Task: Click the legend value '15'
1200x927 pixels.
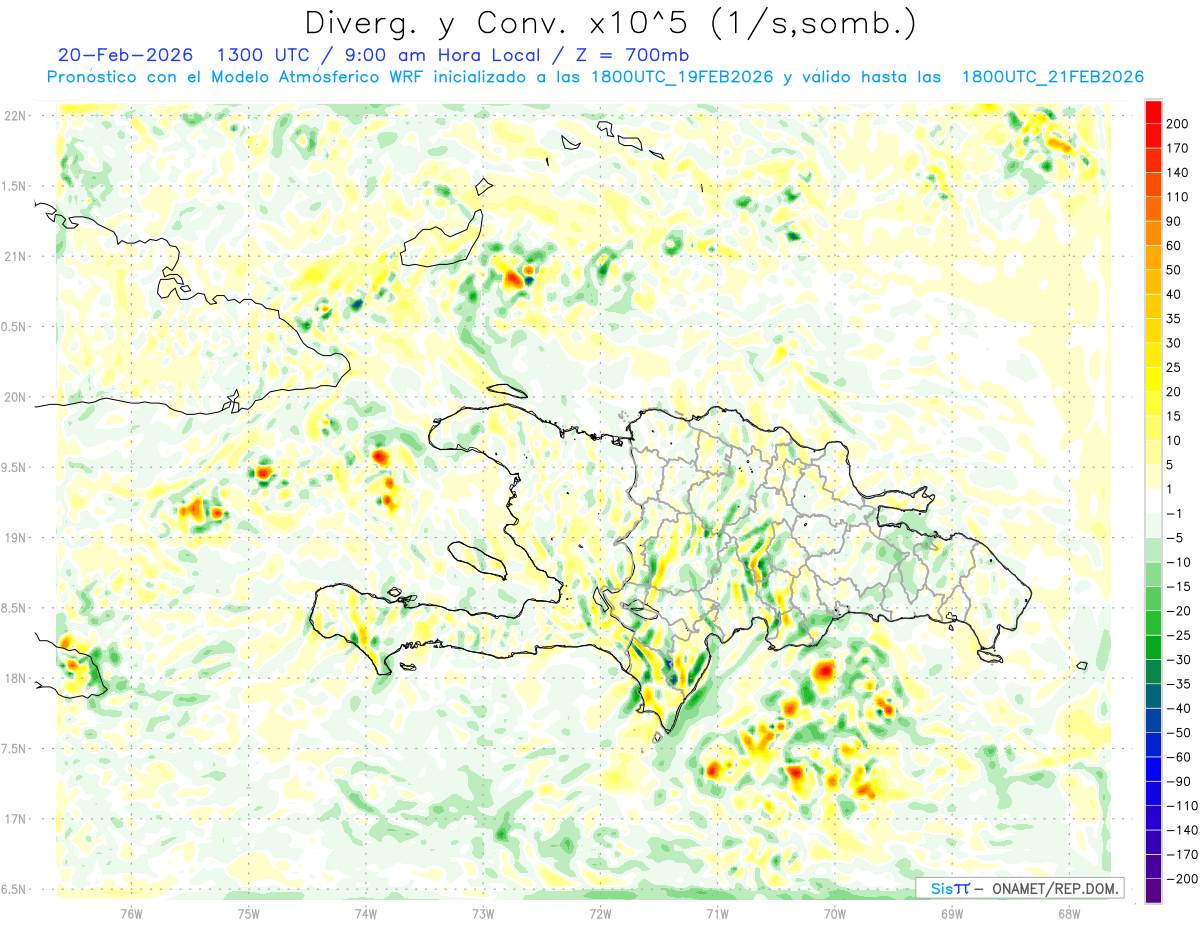Action: click(1174, 417)
